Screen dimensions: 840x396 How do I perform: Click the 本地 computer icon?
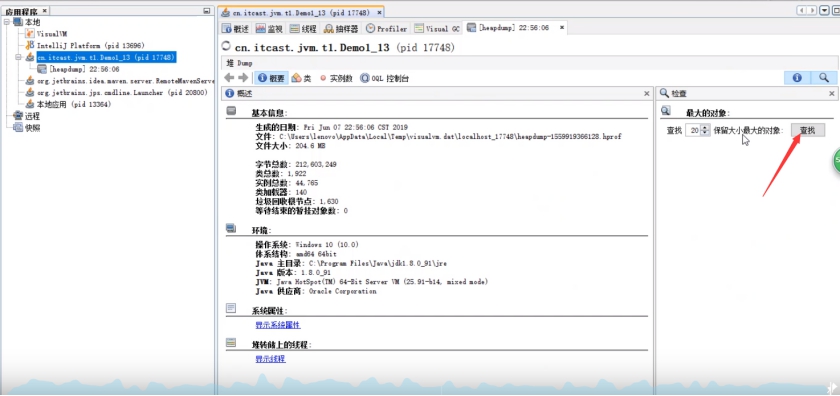tap(19, 22)
